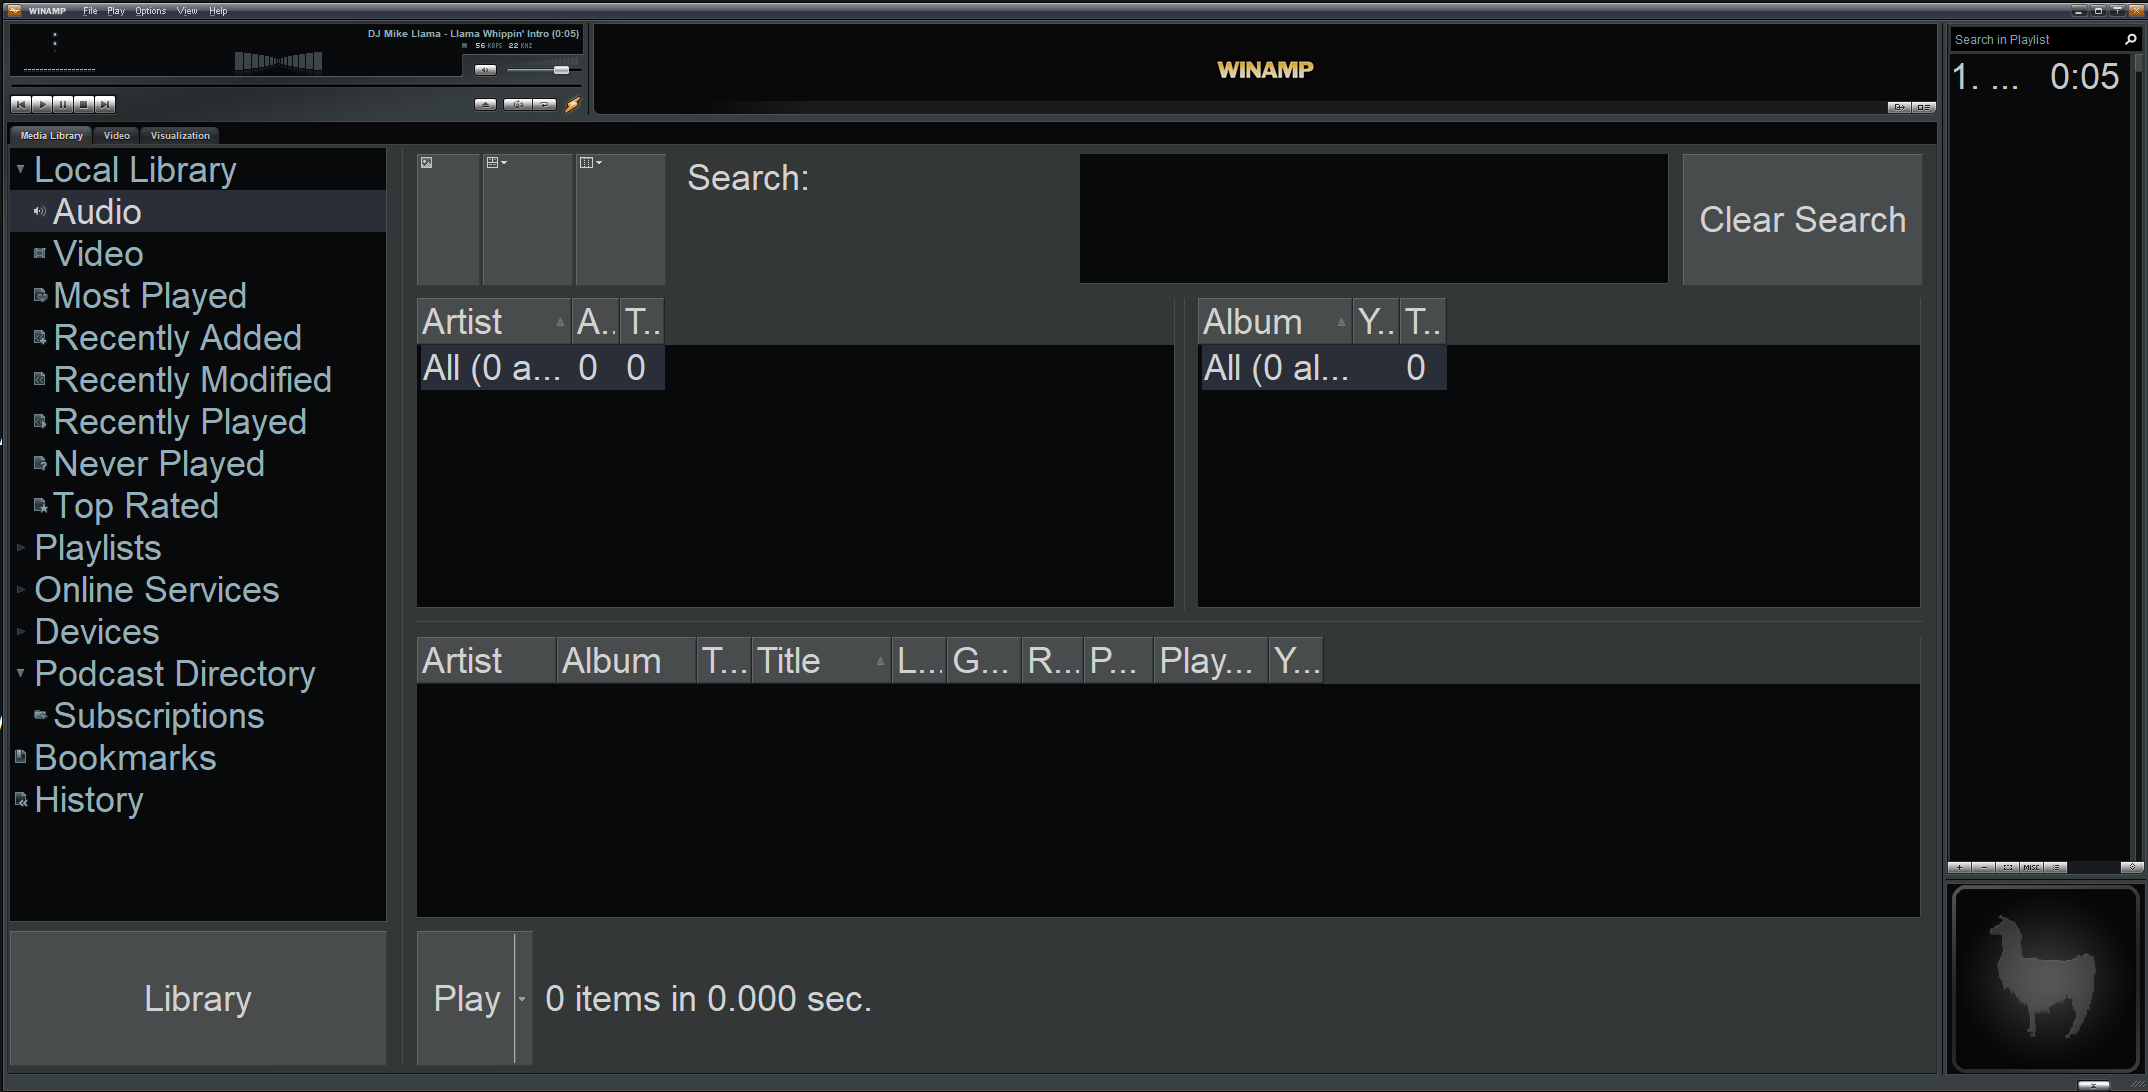Select the "All (0 al..." albums row
2148x1092 pixels.
[1322, 368]
